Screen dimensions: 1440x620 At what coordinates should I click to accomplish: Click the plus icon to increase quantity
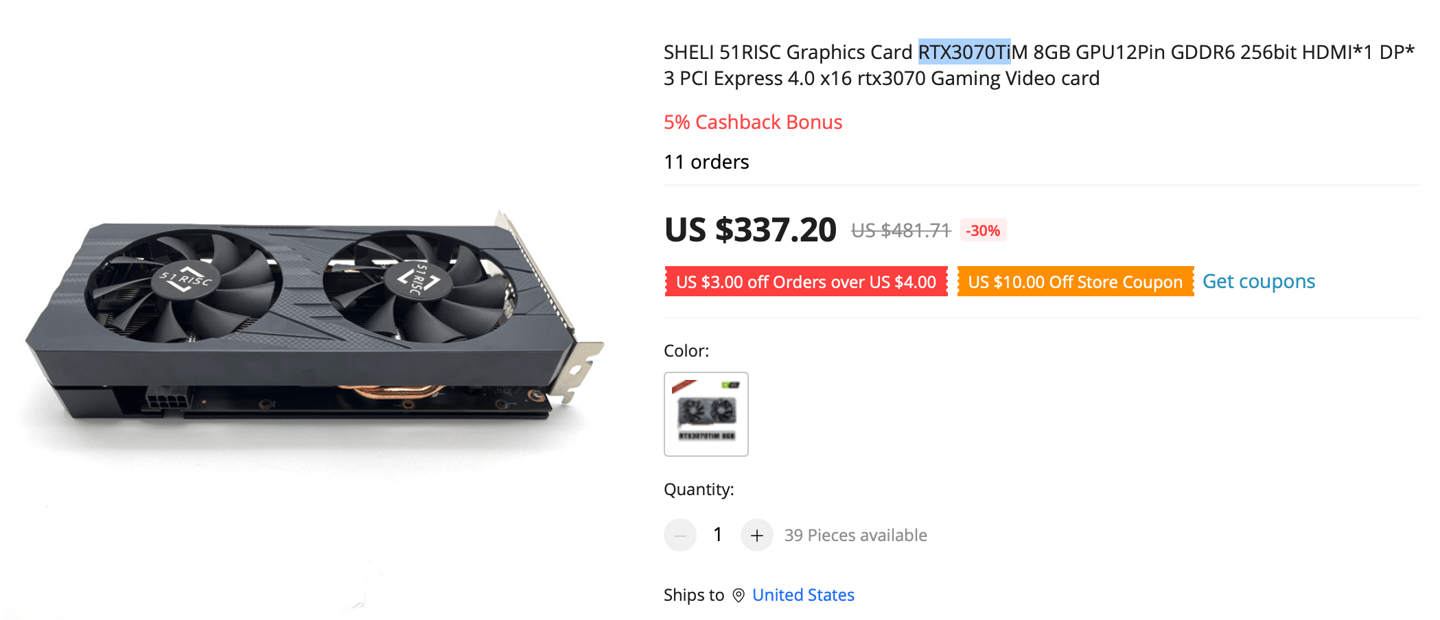(x=757, y=534)
